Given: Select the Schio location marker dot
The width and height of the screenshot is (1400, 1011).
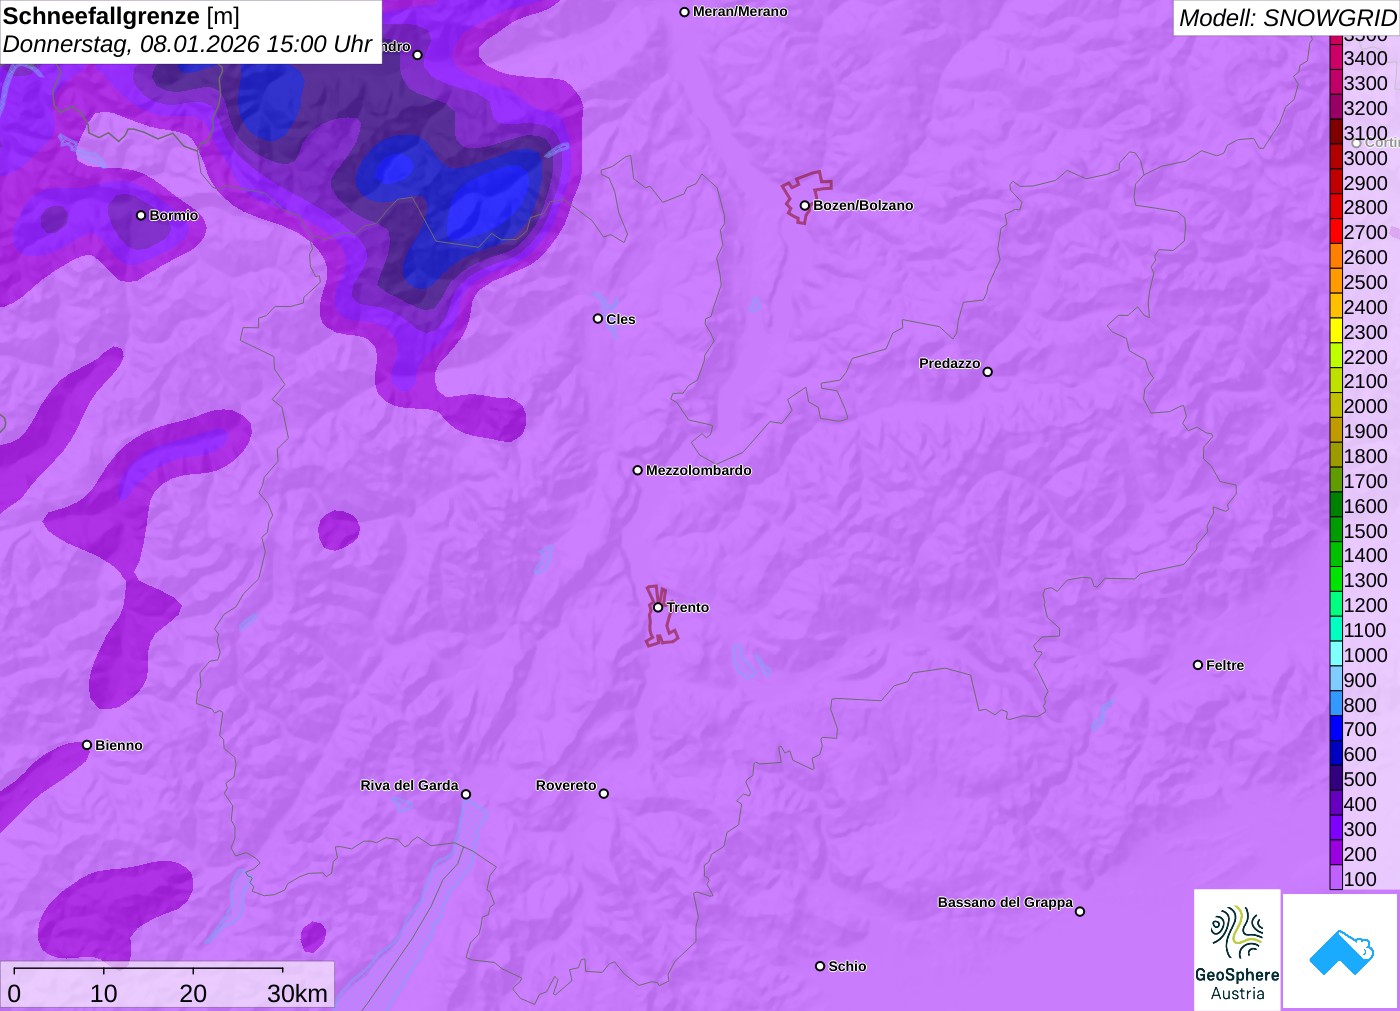Looking at the screenshot, I should pyautogui.click(x=820, y=966).
